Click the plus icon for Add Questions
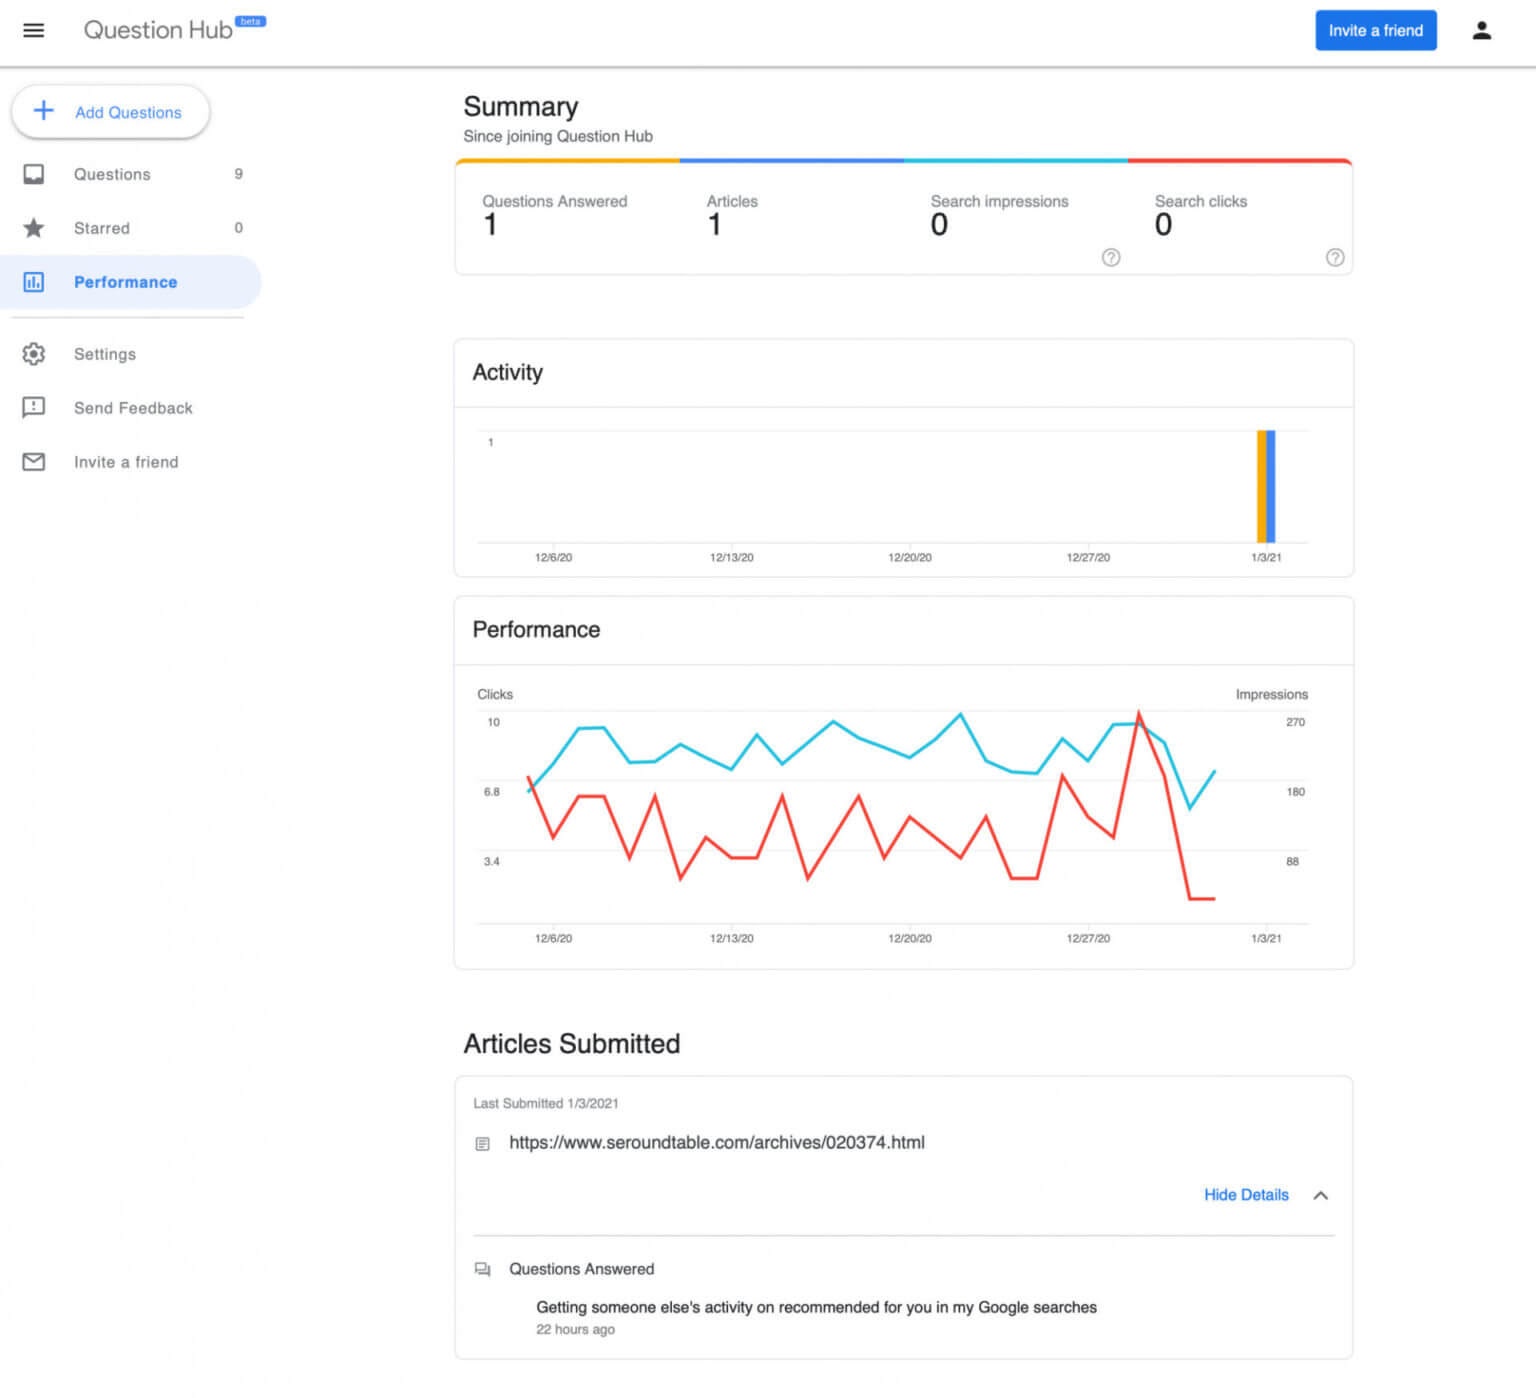This screenshot has width=1536, height=1398. point(43,111)
